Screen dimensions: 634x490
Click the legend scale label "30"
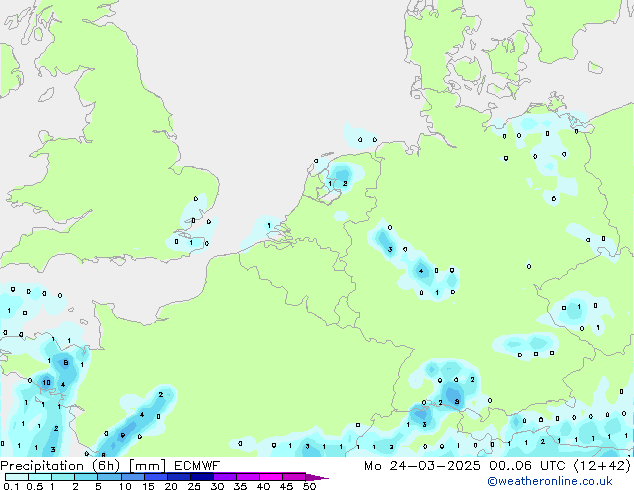pyautogui.click(x=217, y=486)
